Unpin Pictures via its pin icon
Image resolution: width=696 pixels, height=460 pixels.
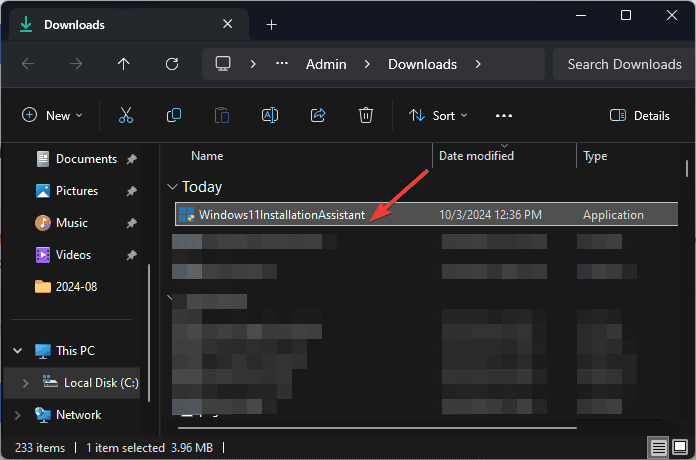[131, 191]
